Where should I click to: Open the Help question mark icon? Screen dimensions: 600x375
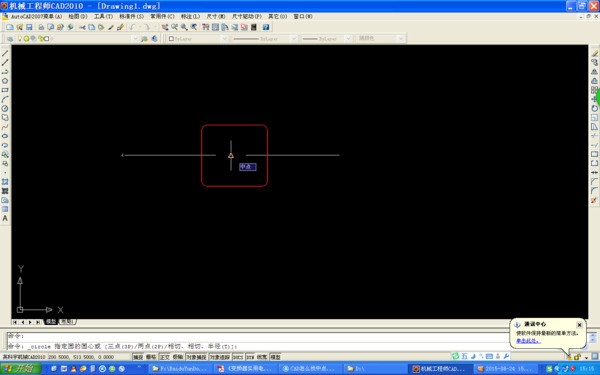[266, 27]
